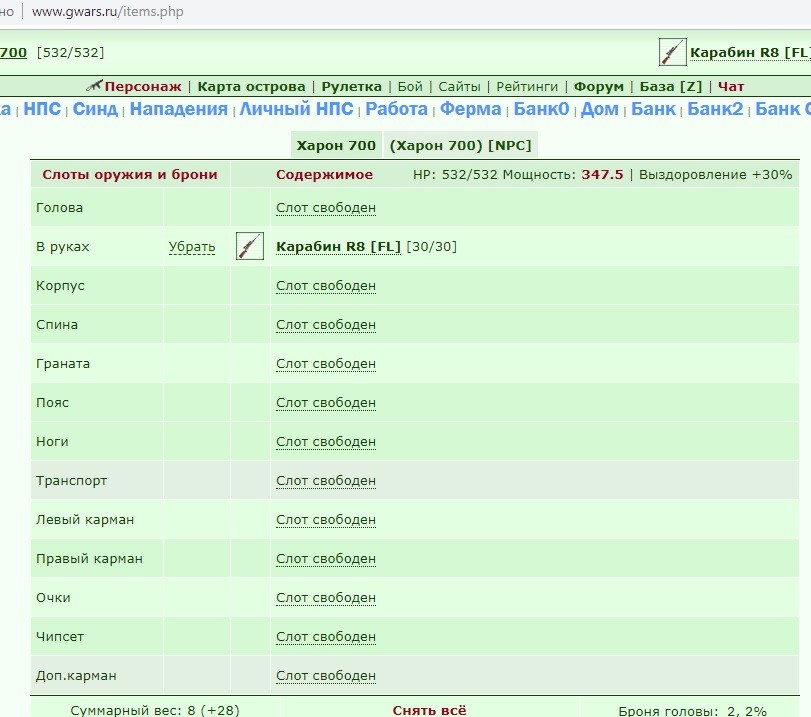Click the Содержимое column header
Screen dimensions: 811x717
pyautogui.click(x=324, y=174)
